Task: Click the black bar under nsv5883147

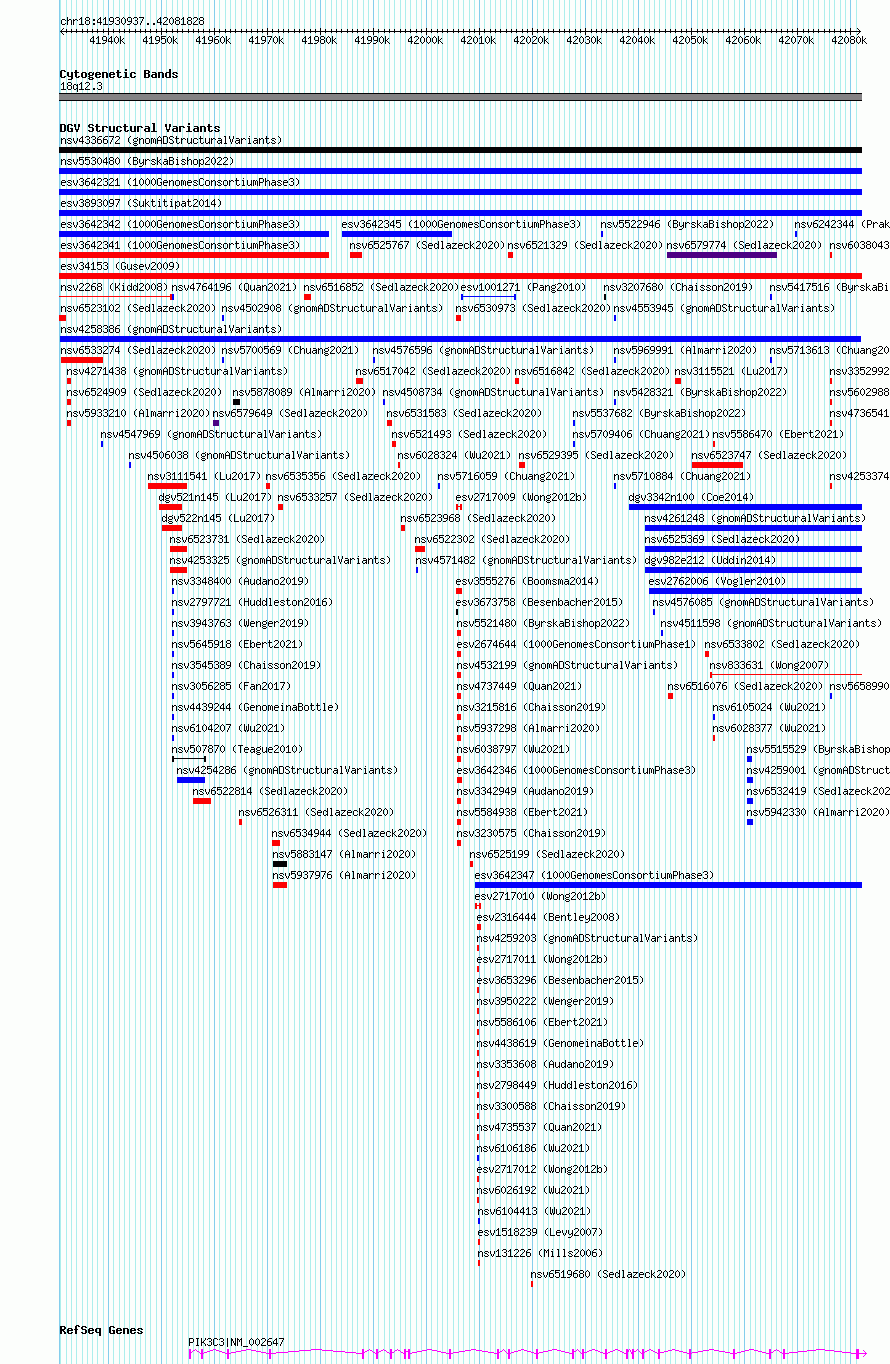Action: (280, 864)
